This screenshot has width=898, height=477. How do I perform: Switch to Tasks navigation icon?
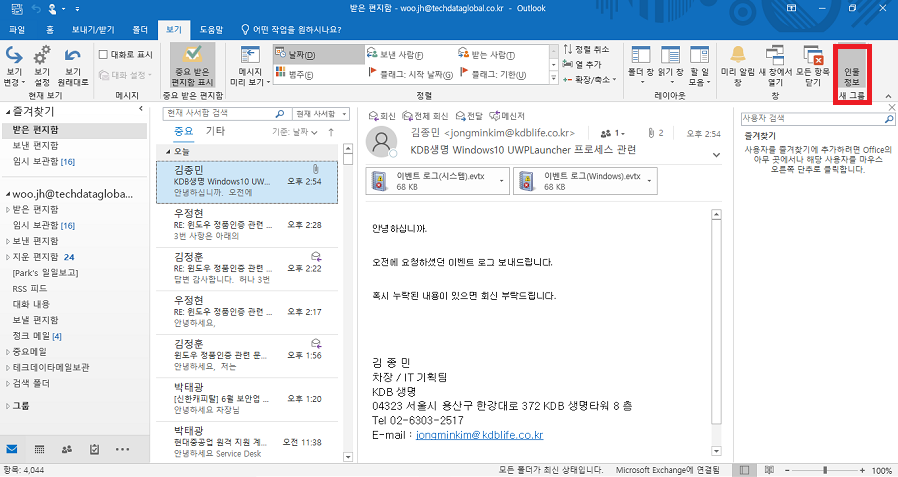(94, 449)
